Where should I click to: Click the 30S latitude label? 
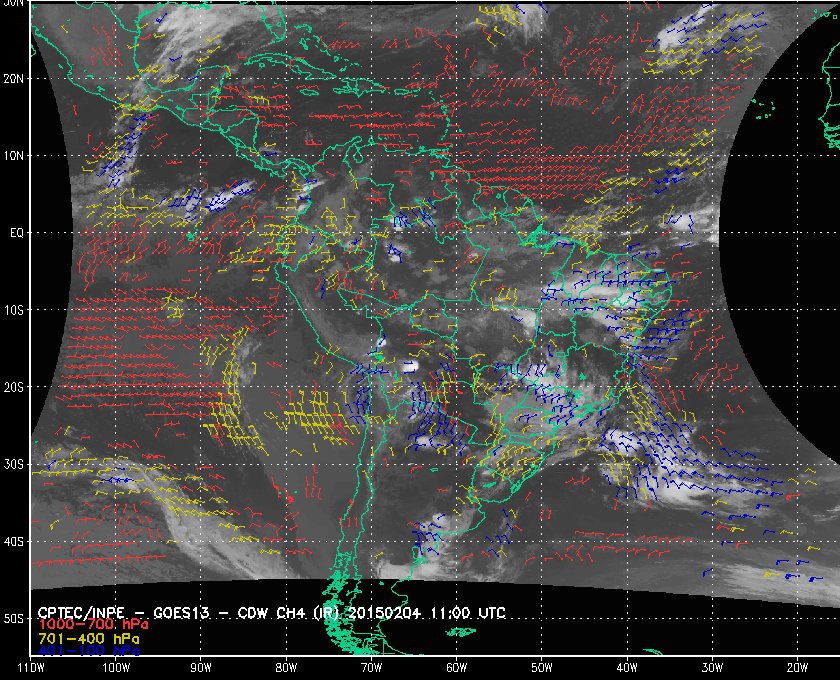click(14, 465)
